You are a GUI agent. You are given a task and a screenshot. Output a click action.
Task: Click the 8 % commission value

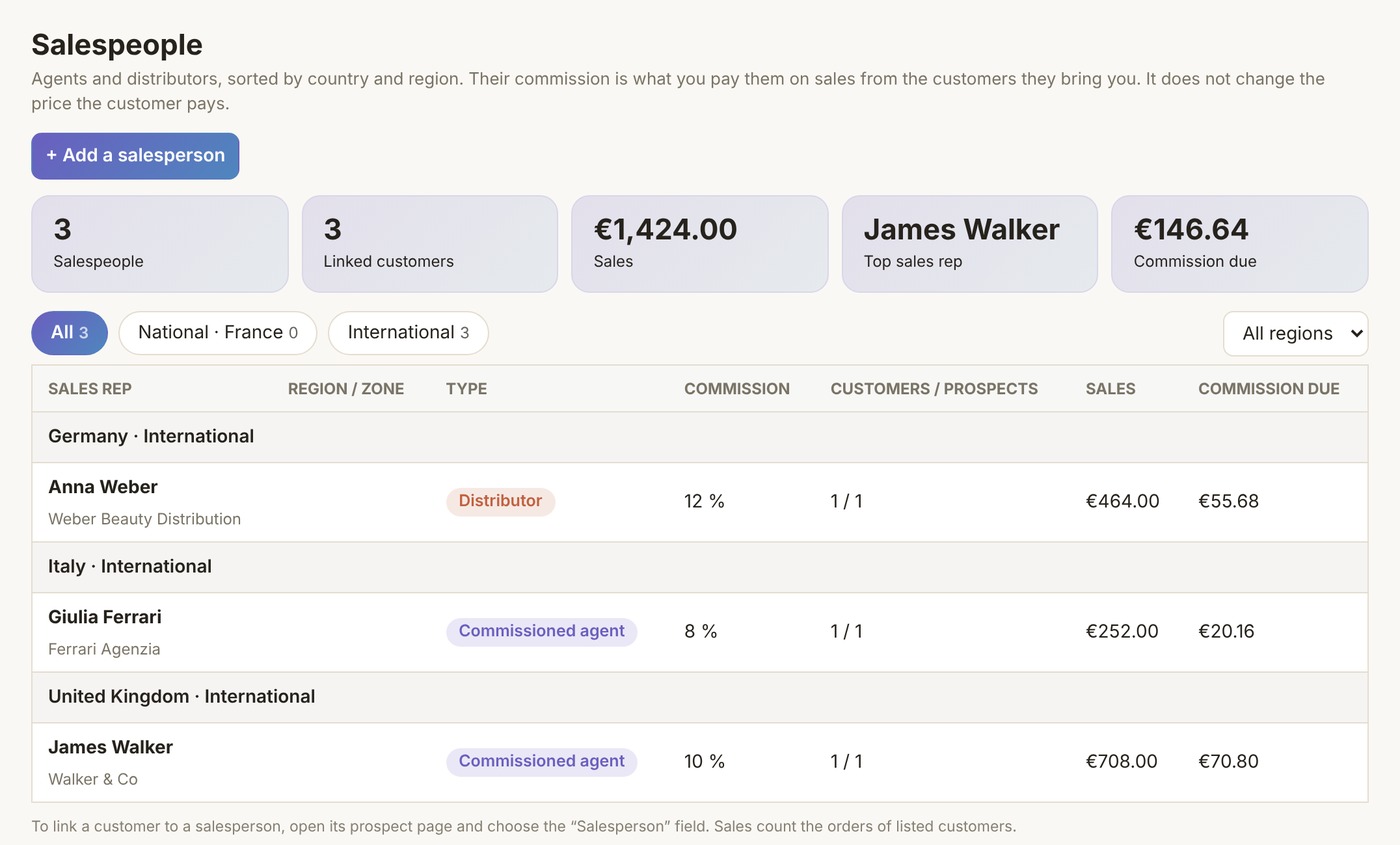(701, 631)
